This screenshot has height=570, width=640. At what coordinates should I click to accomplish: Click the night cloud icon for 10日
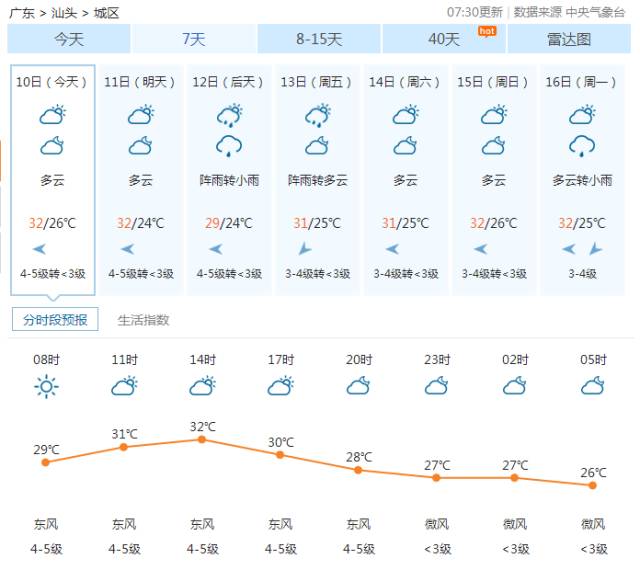(x=52, y=146)
